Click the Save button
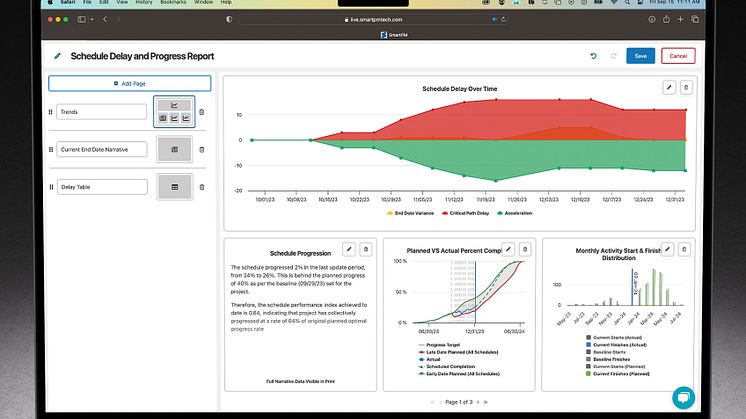746x419 pixels. pyautogui.click(x=640, y=57)
